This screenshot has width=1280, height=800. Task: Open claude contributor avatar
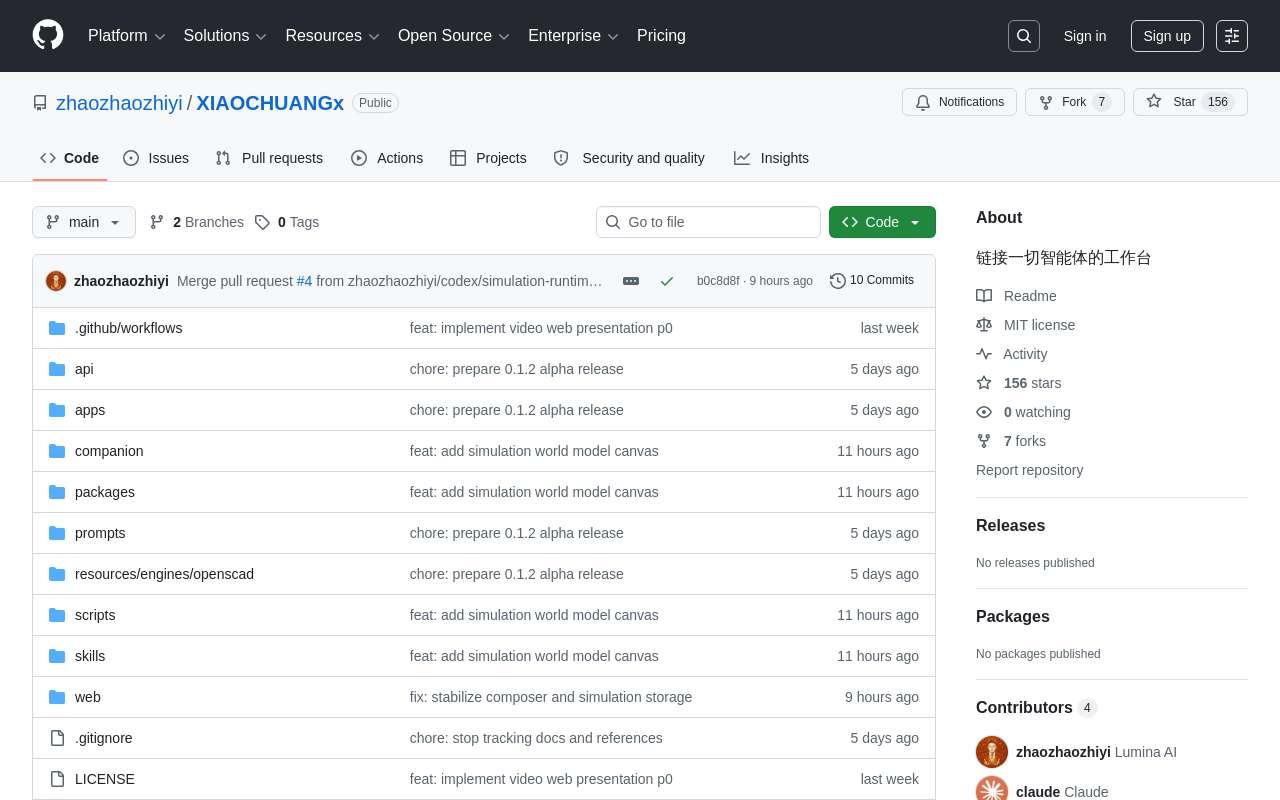click(992, 789)
